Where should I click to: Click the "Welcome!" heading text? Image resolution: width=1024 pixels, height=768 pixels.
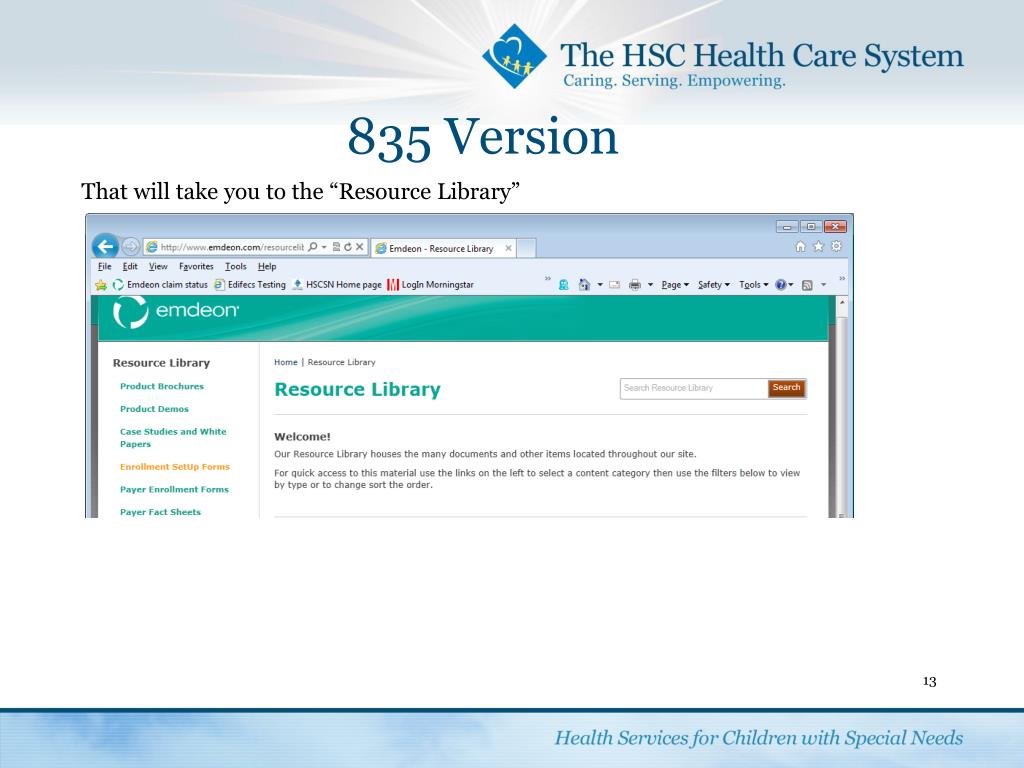302,436
